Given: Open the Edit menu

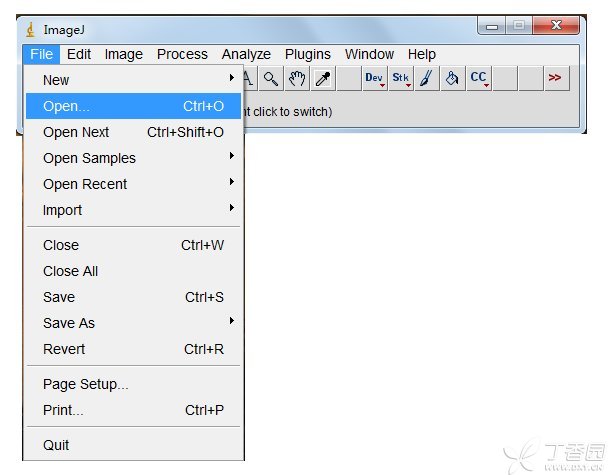Looking at the screenshot, I should point(79,54).
